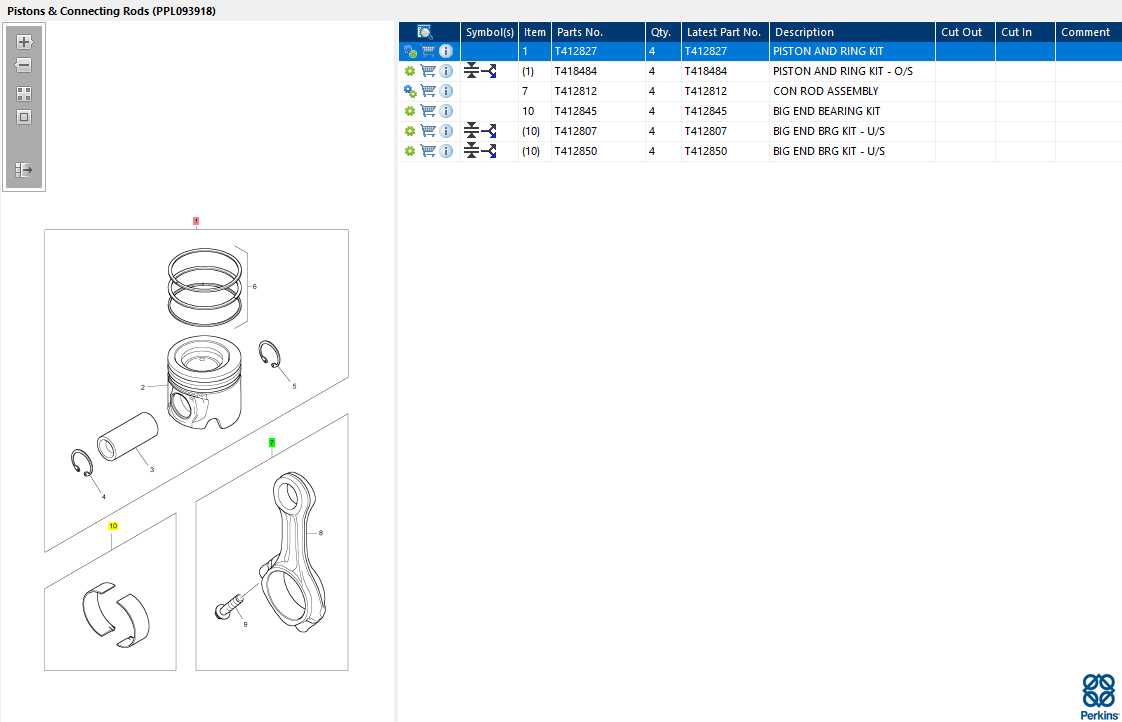The height and width of the screenshot is (722, 1122).
Task: Click the list export arrow icon
Action: [24, 170]
